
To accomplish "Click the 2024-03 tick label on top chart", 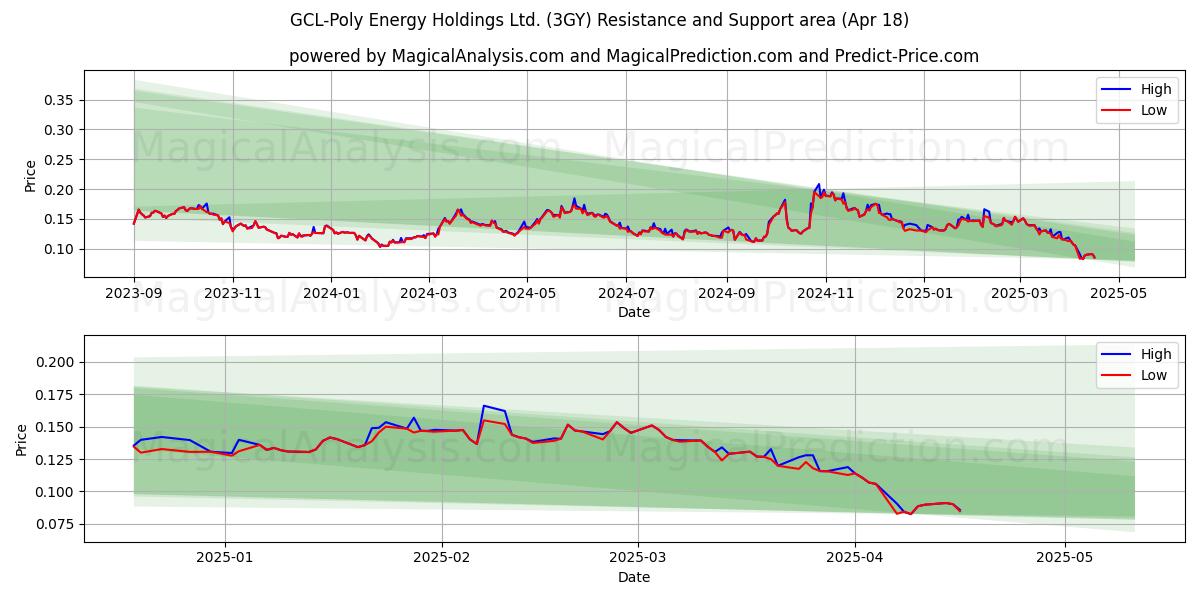I will tap(429, 292).
